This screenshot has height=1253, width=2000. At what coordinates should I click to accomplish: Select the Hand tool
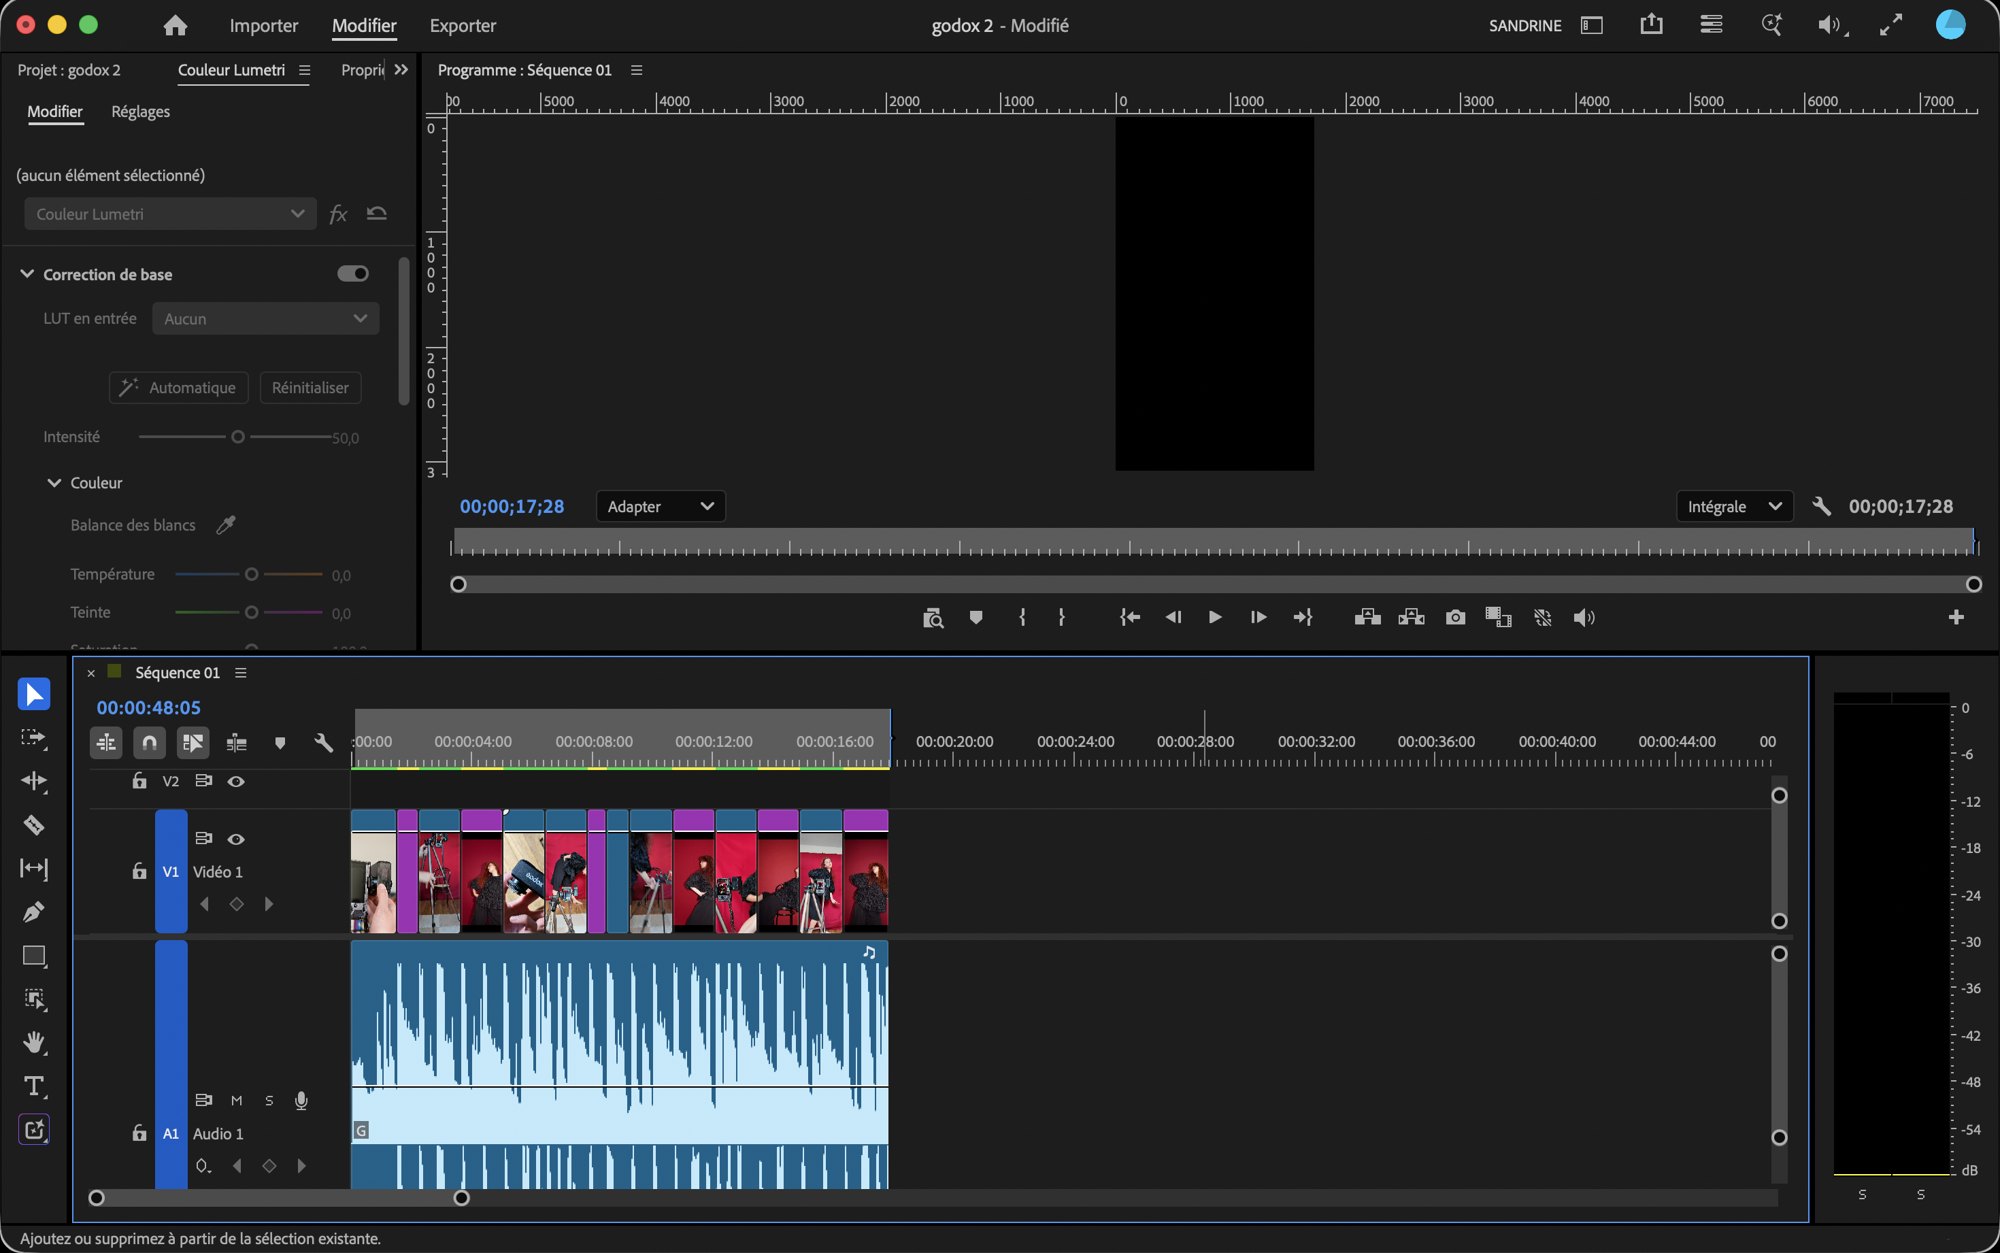pos(34,1043)
